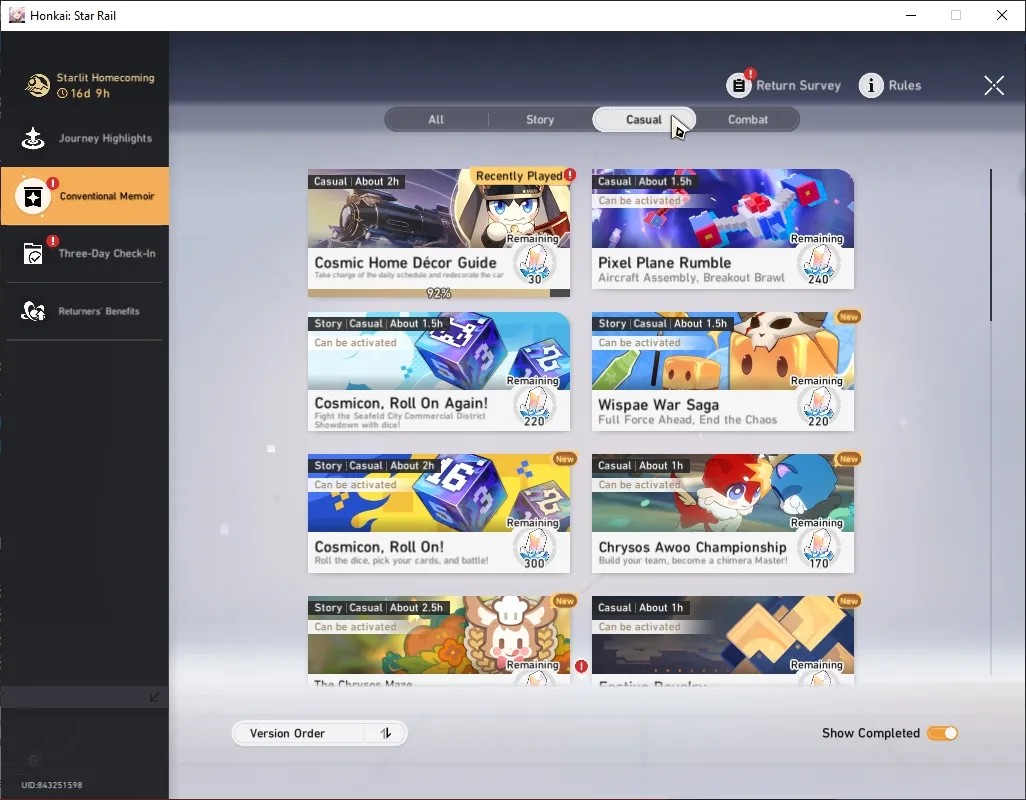The width and height of the screenshot is (1026, 800).
Task: Click the Conventional Memoir star icon
Action: pos(33,196)
